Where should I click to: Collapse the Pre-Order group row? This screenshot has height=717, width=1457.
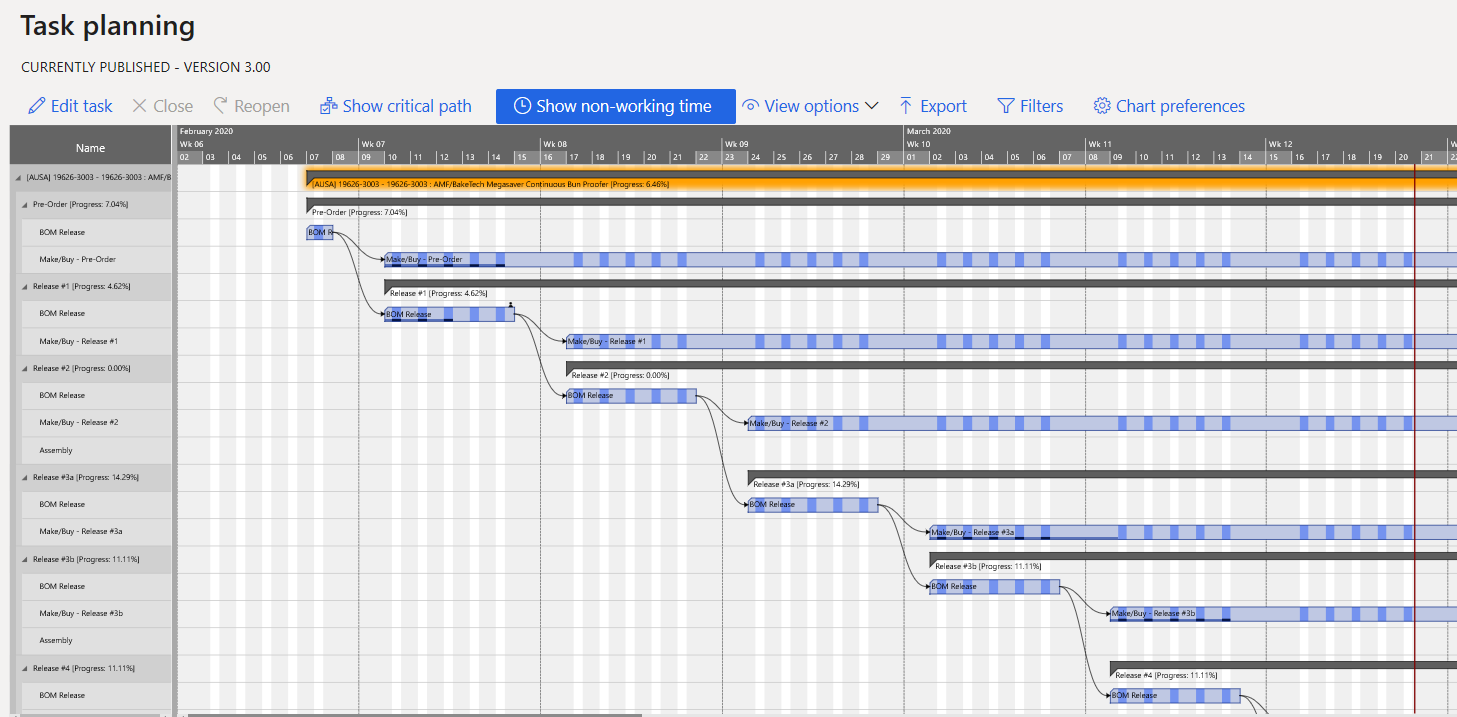25,205
